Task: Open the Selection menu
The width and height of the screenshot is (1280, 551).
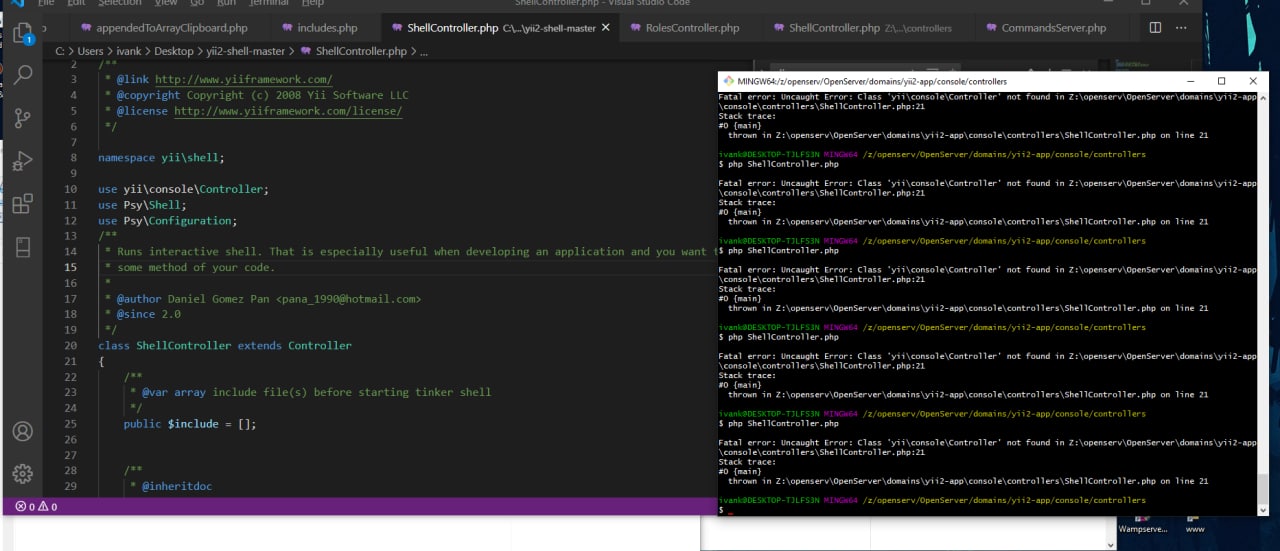Action: click(120, 3)
